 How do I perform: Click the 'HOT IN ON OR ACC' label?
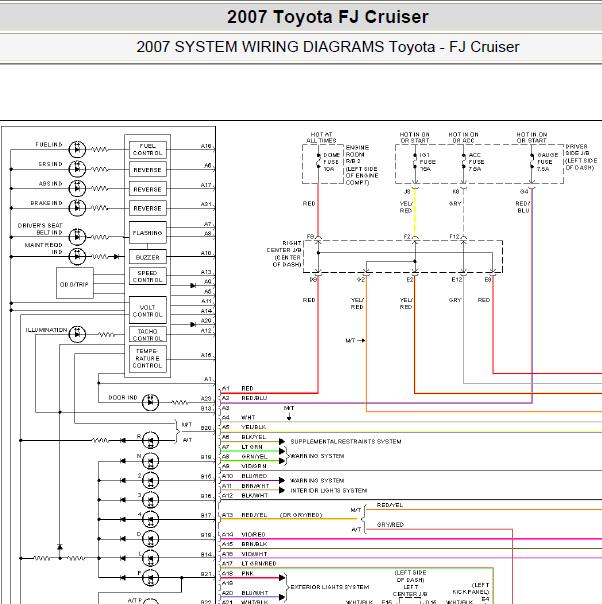(x=463, y=138)
